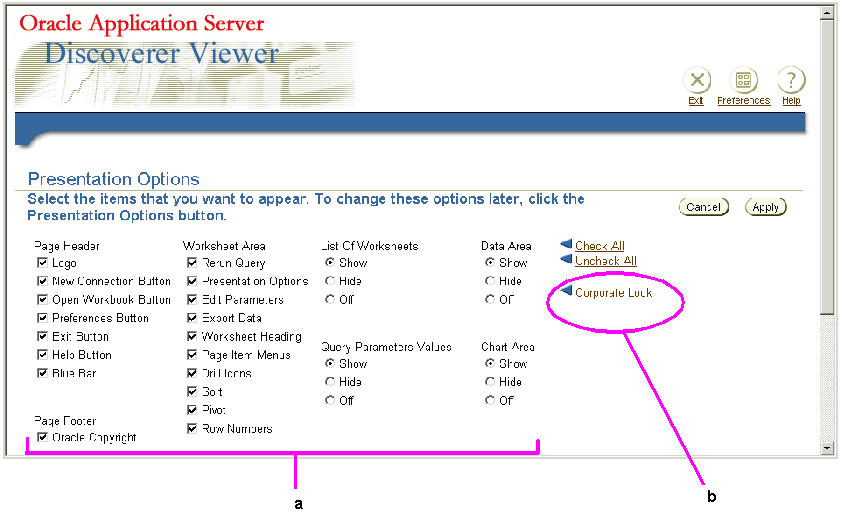Toggle the Rerun Query checkbox

coord(192,262)
